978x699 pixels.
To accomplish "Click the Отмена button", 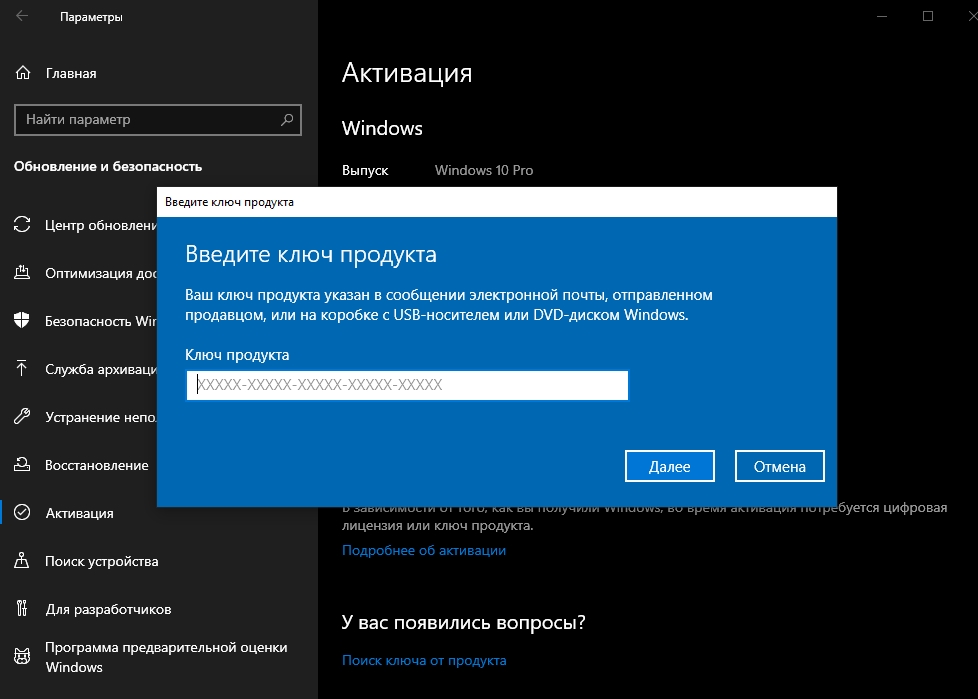I will (x=780, y=466).
